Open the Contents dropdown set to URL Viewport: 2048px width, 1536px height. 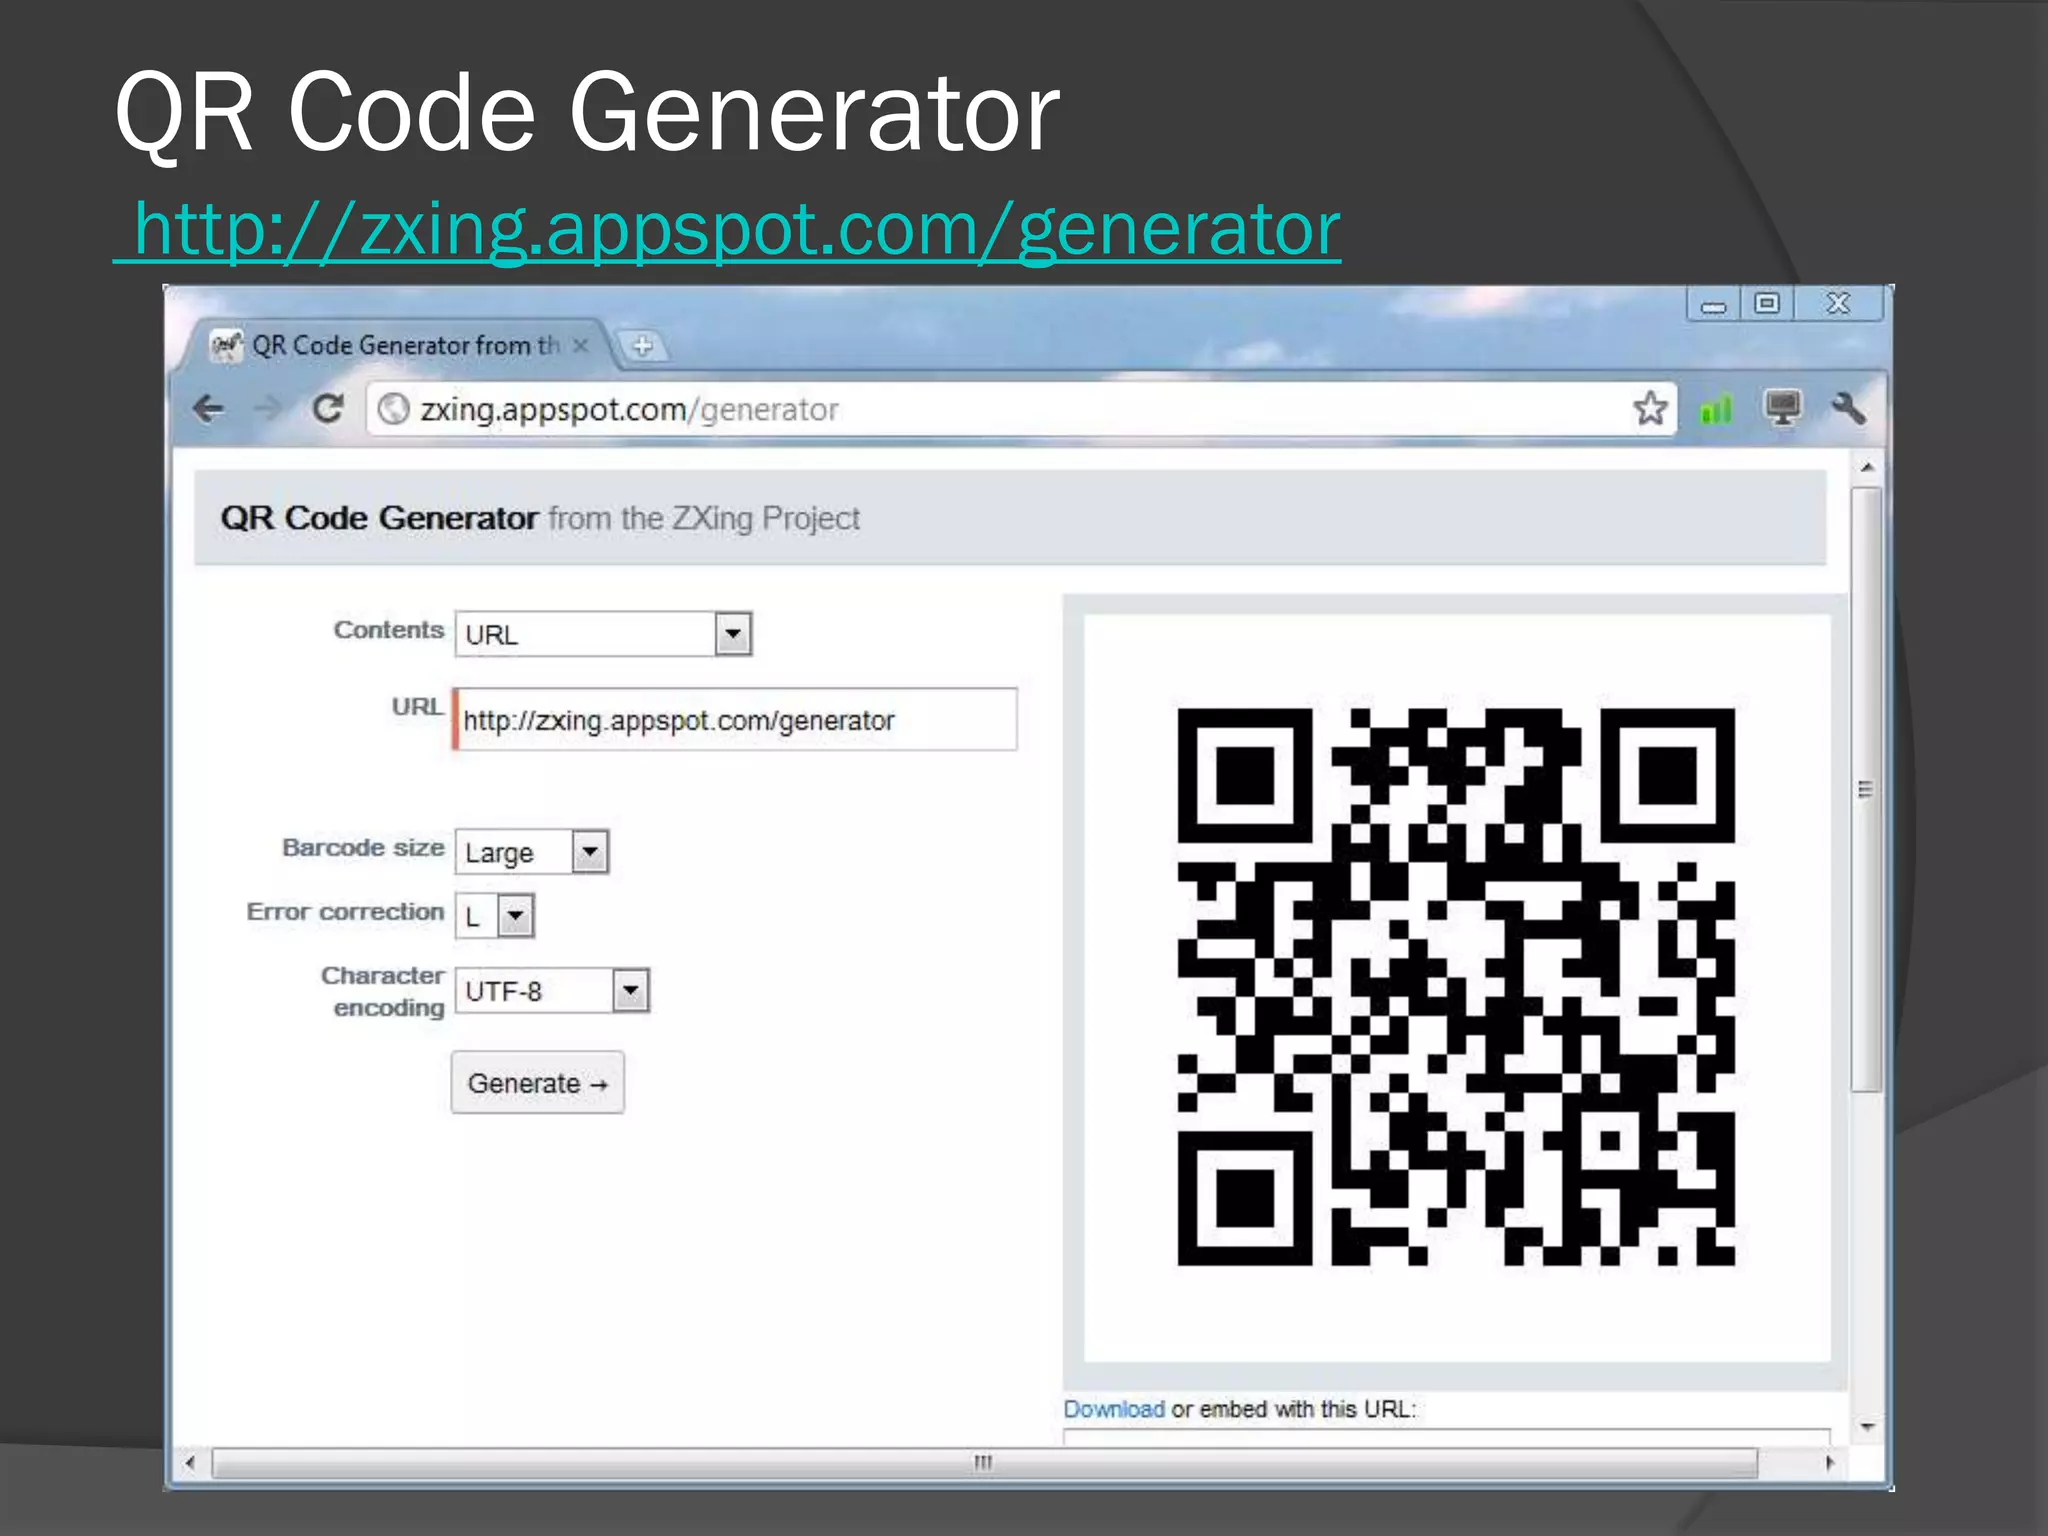coord(603,634)
